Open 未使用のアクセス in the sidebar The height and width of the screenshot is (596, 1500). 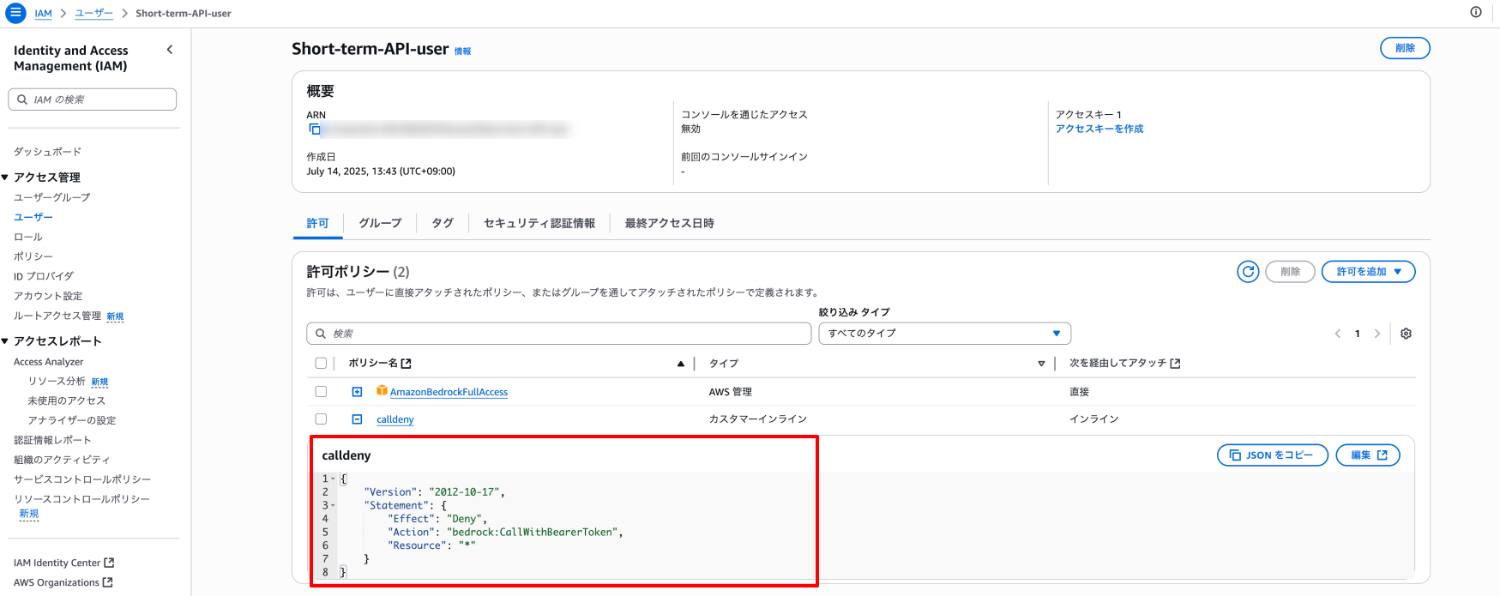coord(66,401)
